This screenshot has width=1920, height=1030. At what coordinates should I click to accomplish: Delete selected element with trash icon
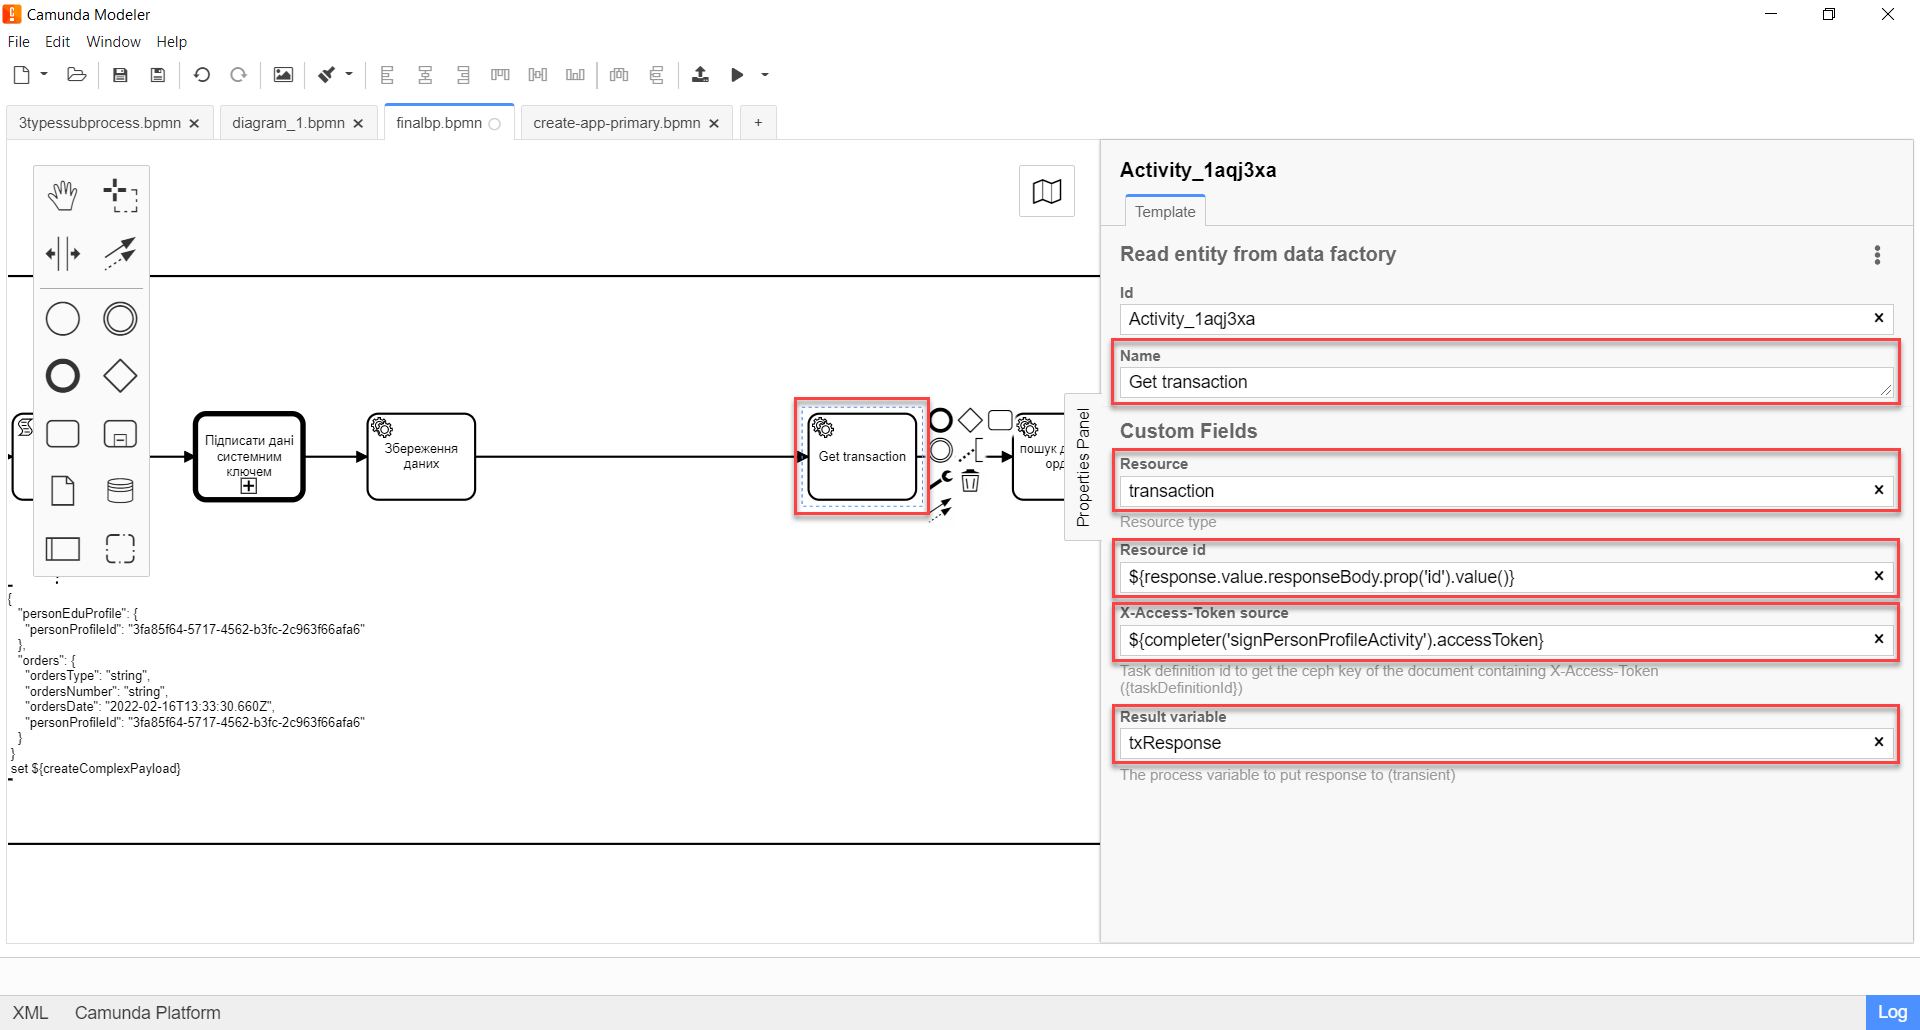click(x=970, y=482)
